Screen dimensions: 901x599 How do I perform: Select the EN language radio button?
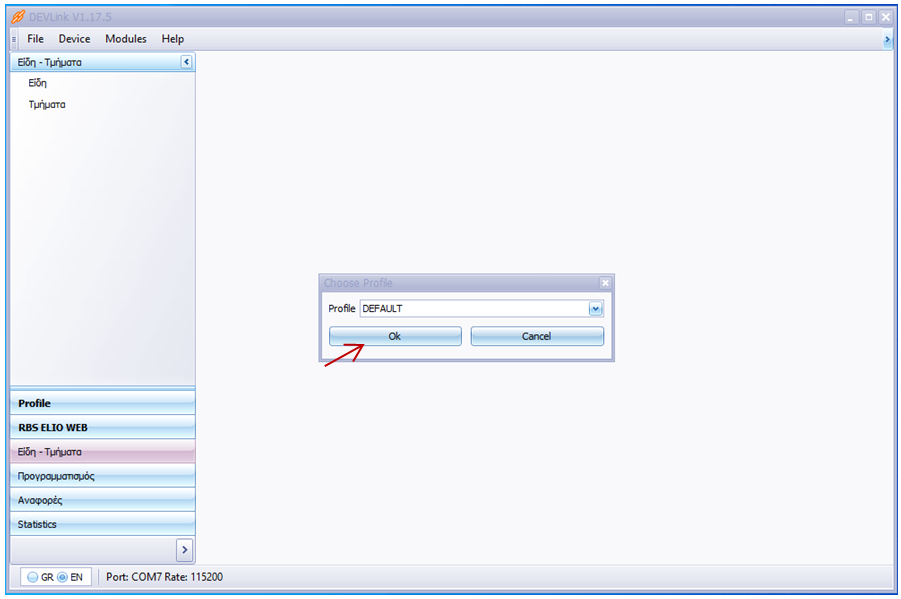(x=62, y=577)
